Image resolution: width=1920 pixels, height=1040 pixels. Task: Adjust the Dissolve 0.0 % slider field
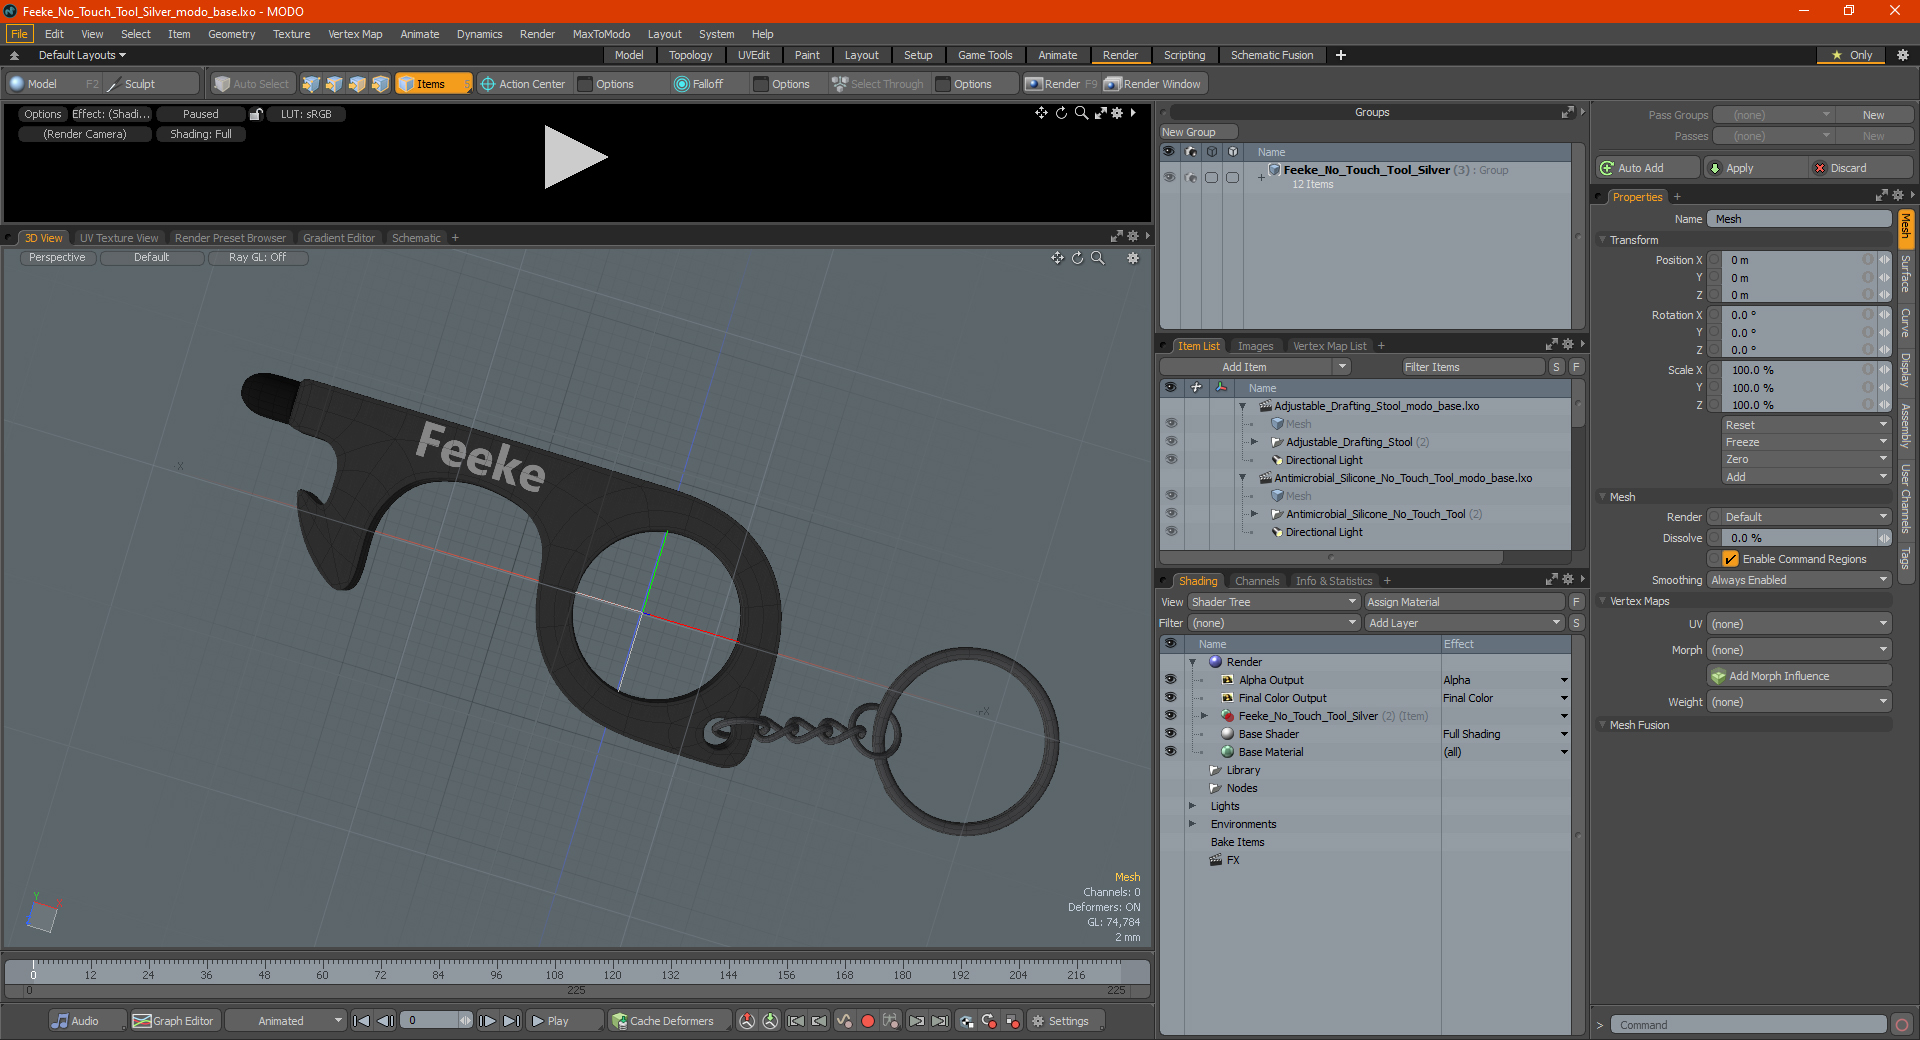(x=1799, y=538)
